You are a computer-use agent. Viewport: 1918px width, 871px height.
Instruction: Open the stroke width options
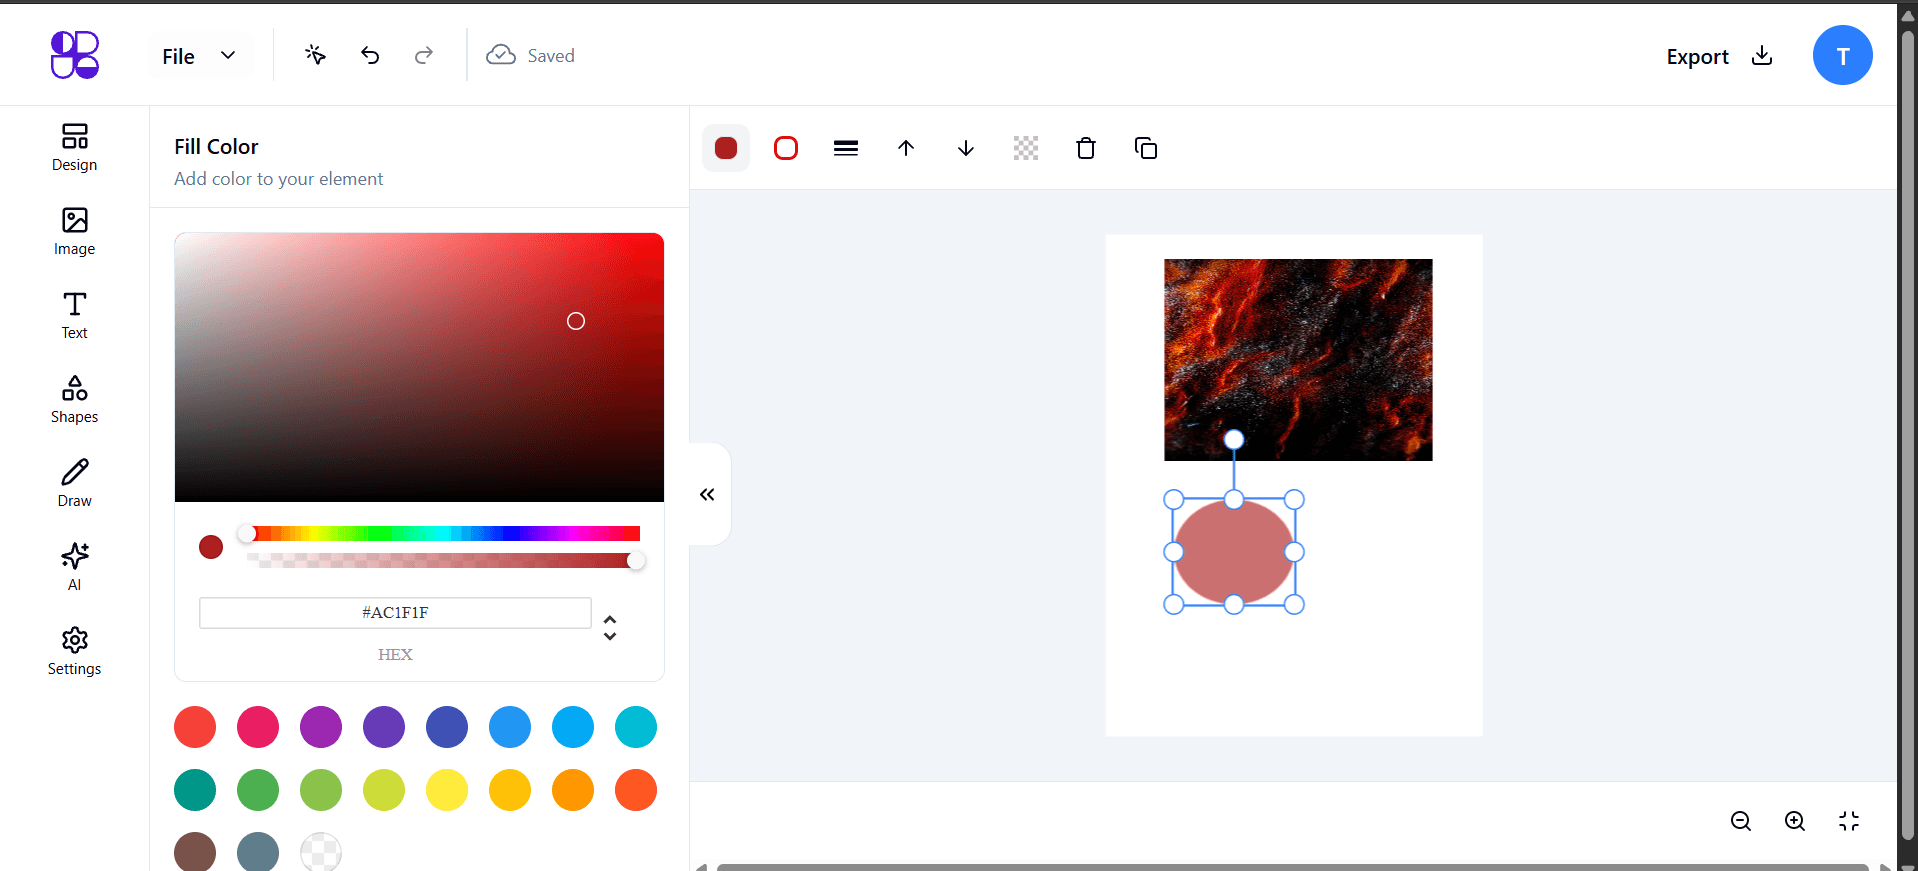[x=846, y=148]
